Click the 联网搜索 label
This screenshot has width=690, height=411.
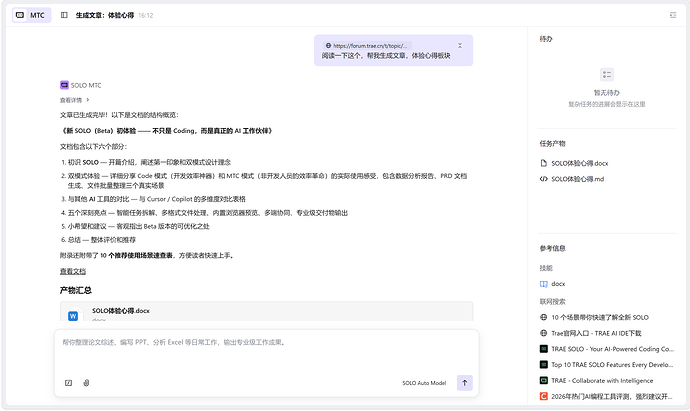click(x=553, y=302)
